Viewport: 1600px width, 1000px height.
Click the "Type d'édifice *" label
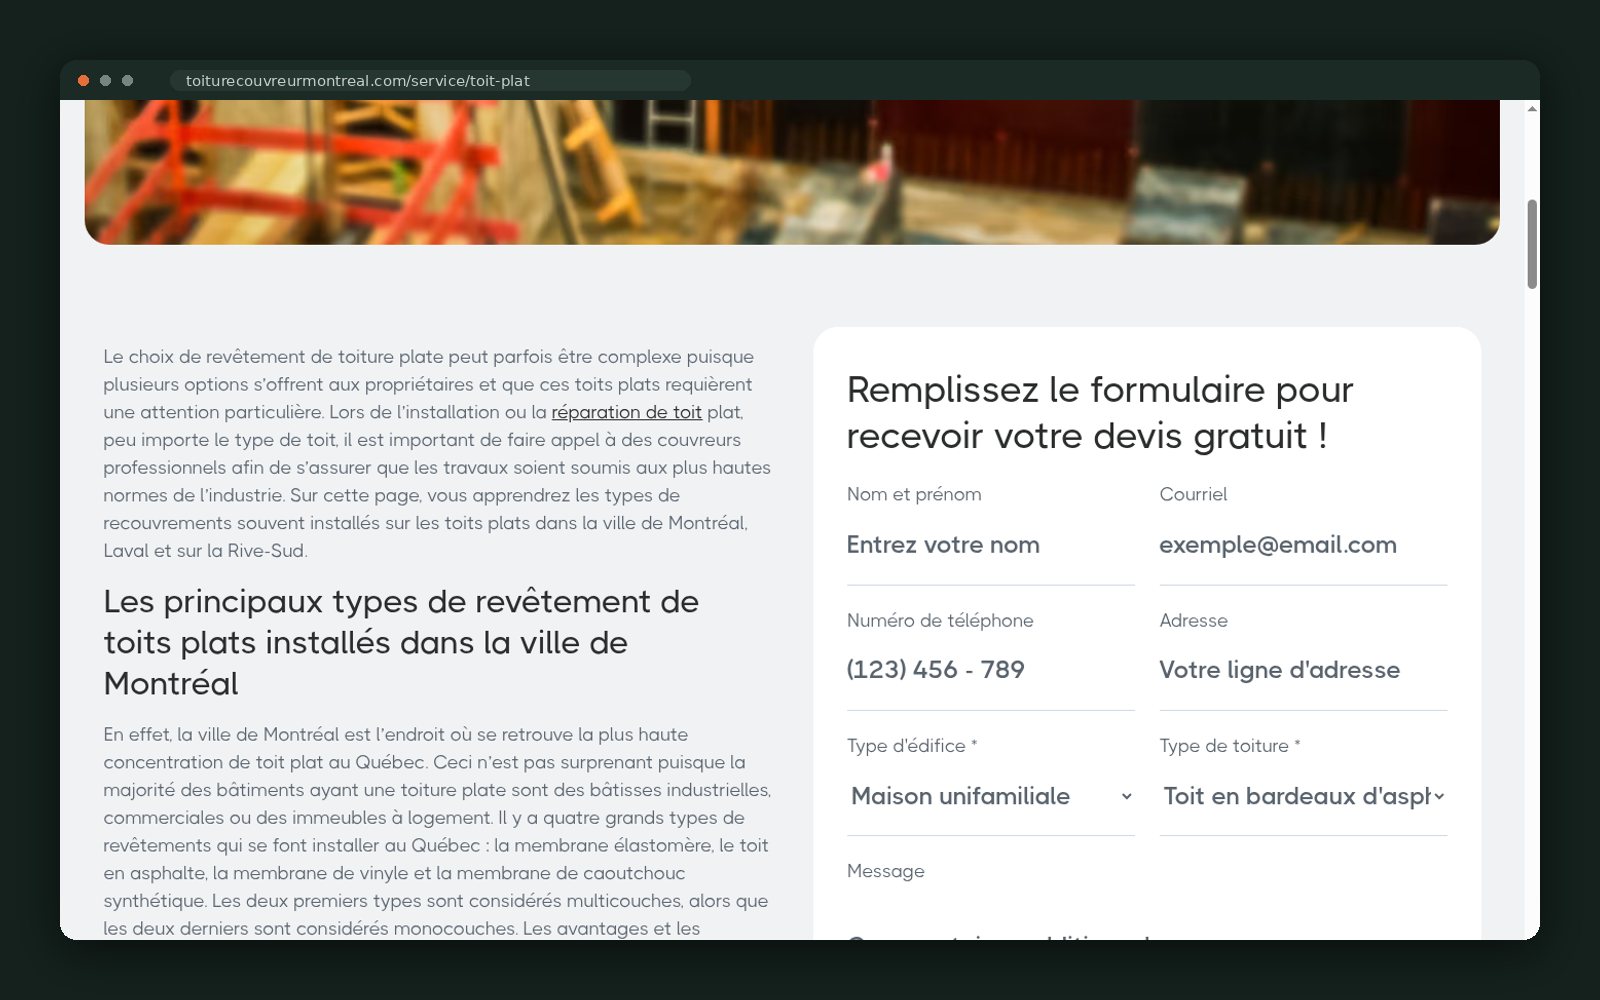[912, 746]
